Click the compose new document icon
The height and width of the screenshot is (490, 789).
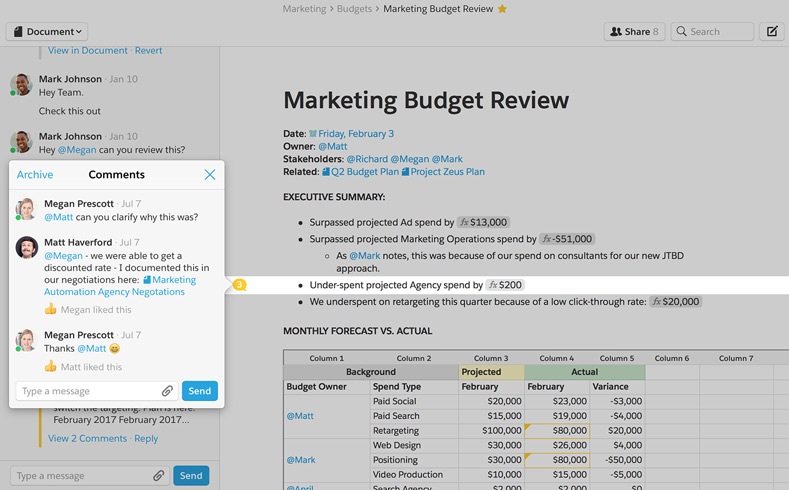pyautogui.click(x=772, y=32)
